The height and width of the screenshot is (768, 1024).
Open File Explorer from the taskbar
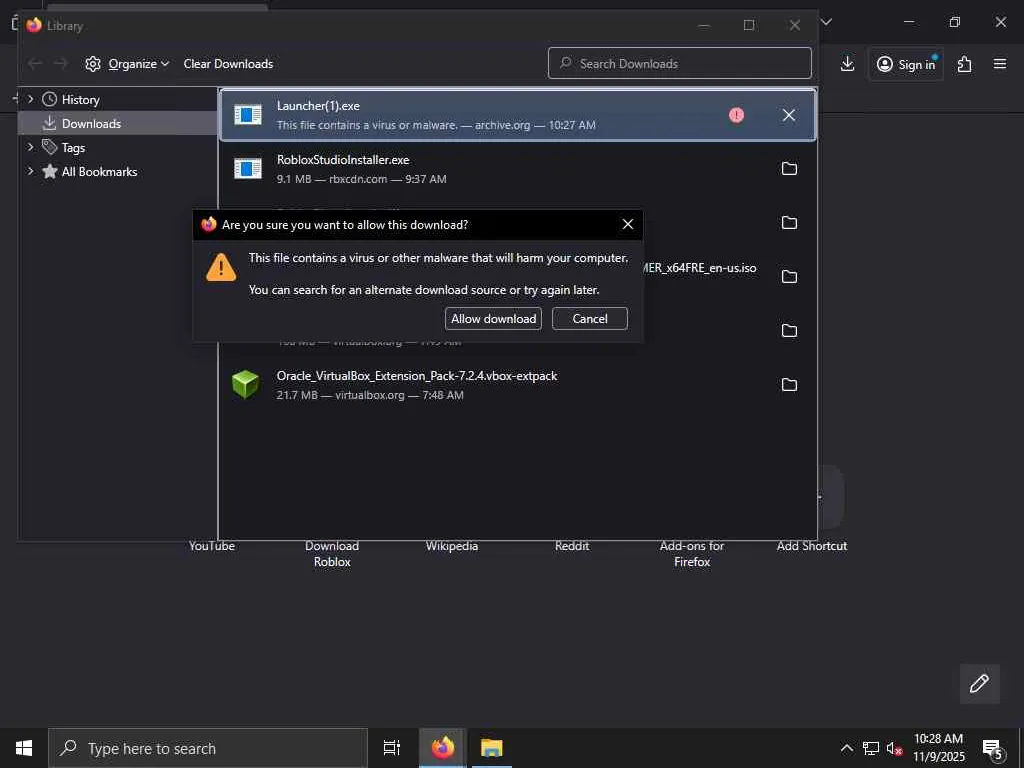(x=491, y=748)
